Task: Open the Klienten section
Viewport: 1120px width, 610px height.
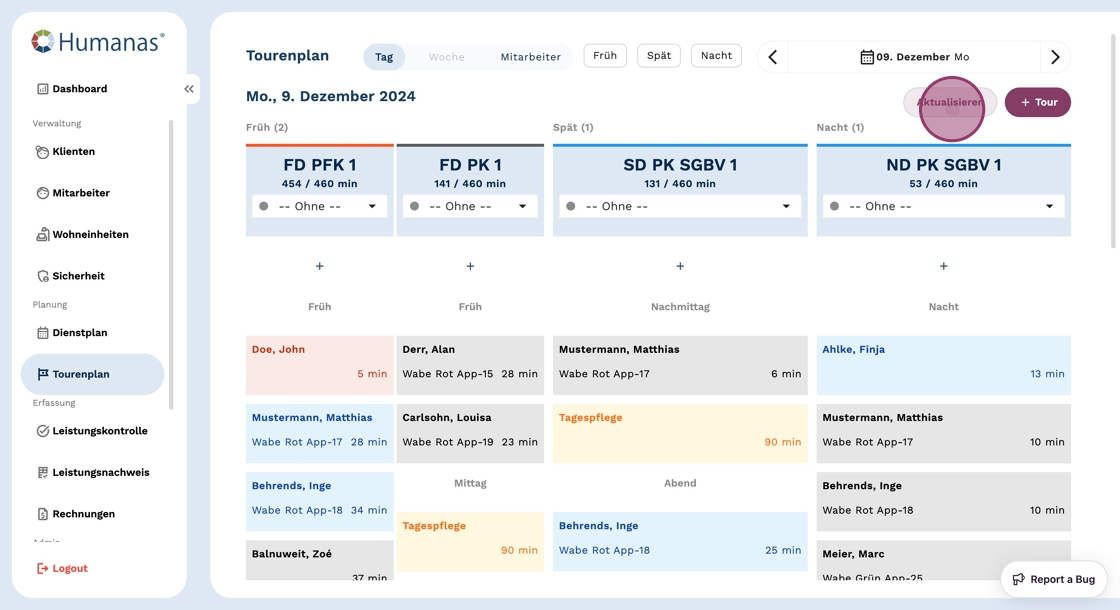Action: pyautogui.click(x=66, y=151)
